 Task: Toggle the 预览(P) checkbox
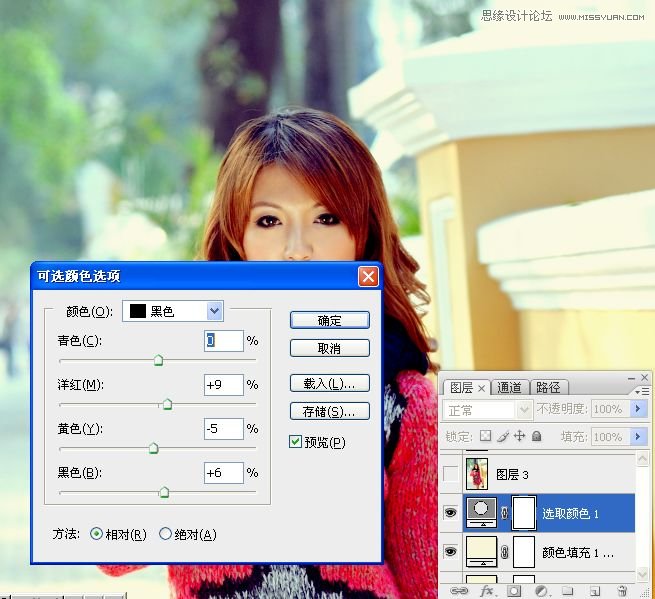click(295, 442)
